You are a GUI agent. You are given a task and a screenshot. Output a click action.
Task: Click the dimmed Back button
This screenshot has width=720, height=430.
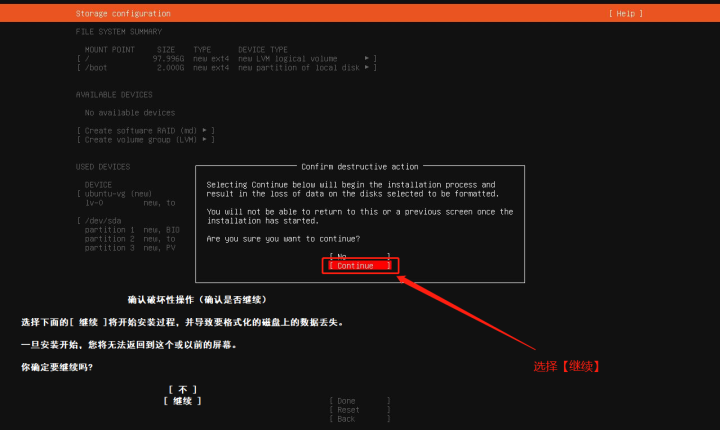pyautogui.click(x=360, y=419)
